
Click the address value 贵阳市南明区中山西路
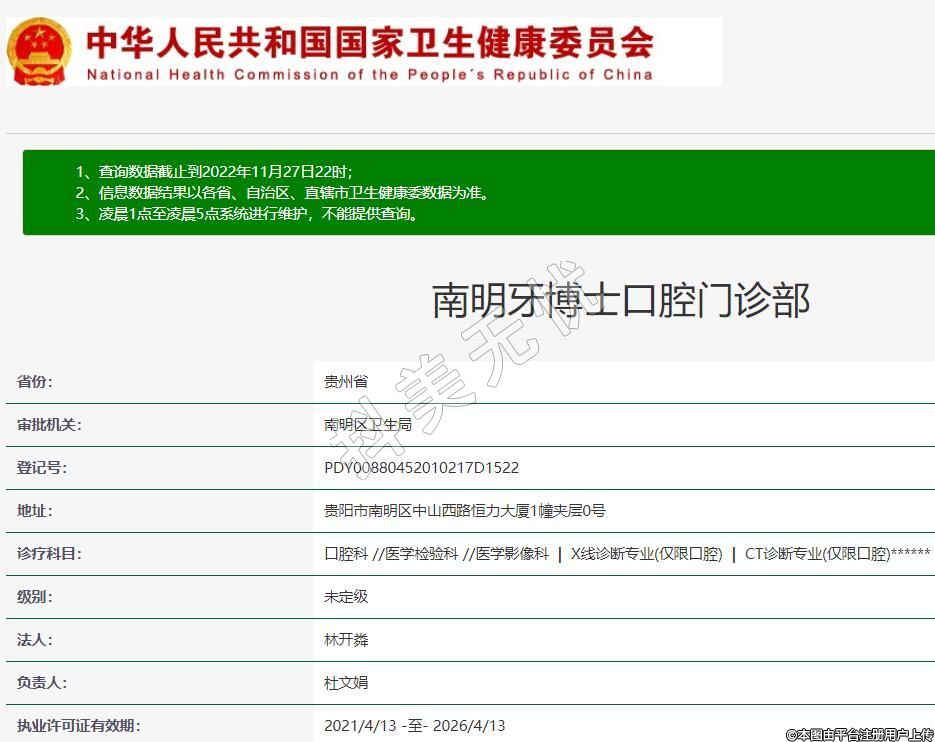pos(464,511)
